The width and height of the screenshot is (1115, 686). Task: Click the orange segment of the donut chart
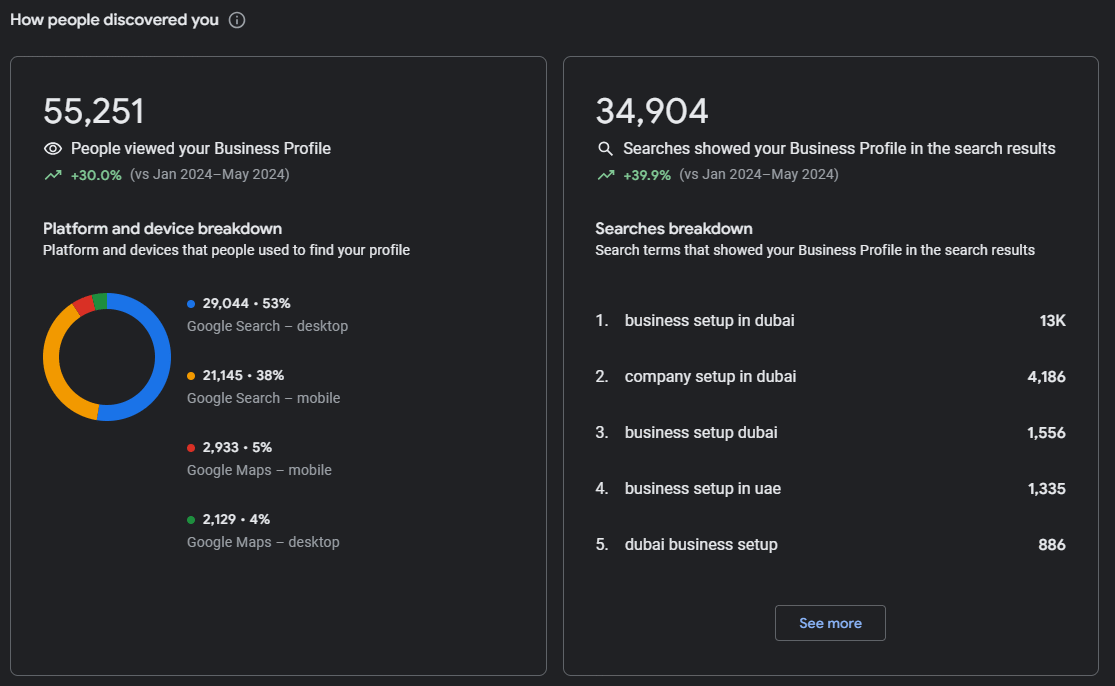(54, 370)
